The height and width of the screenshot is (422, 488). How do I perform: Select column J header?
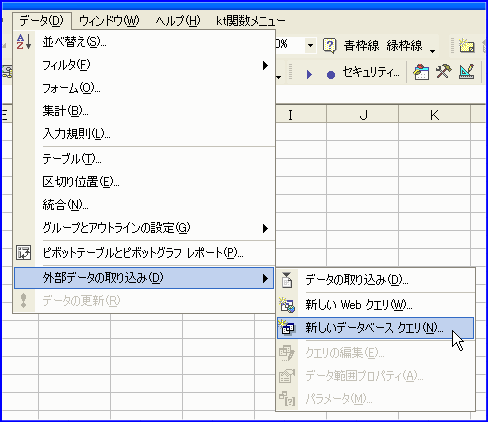(x=363, y=115)
